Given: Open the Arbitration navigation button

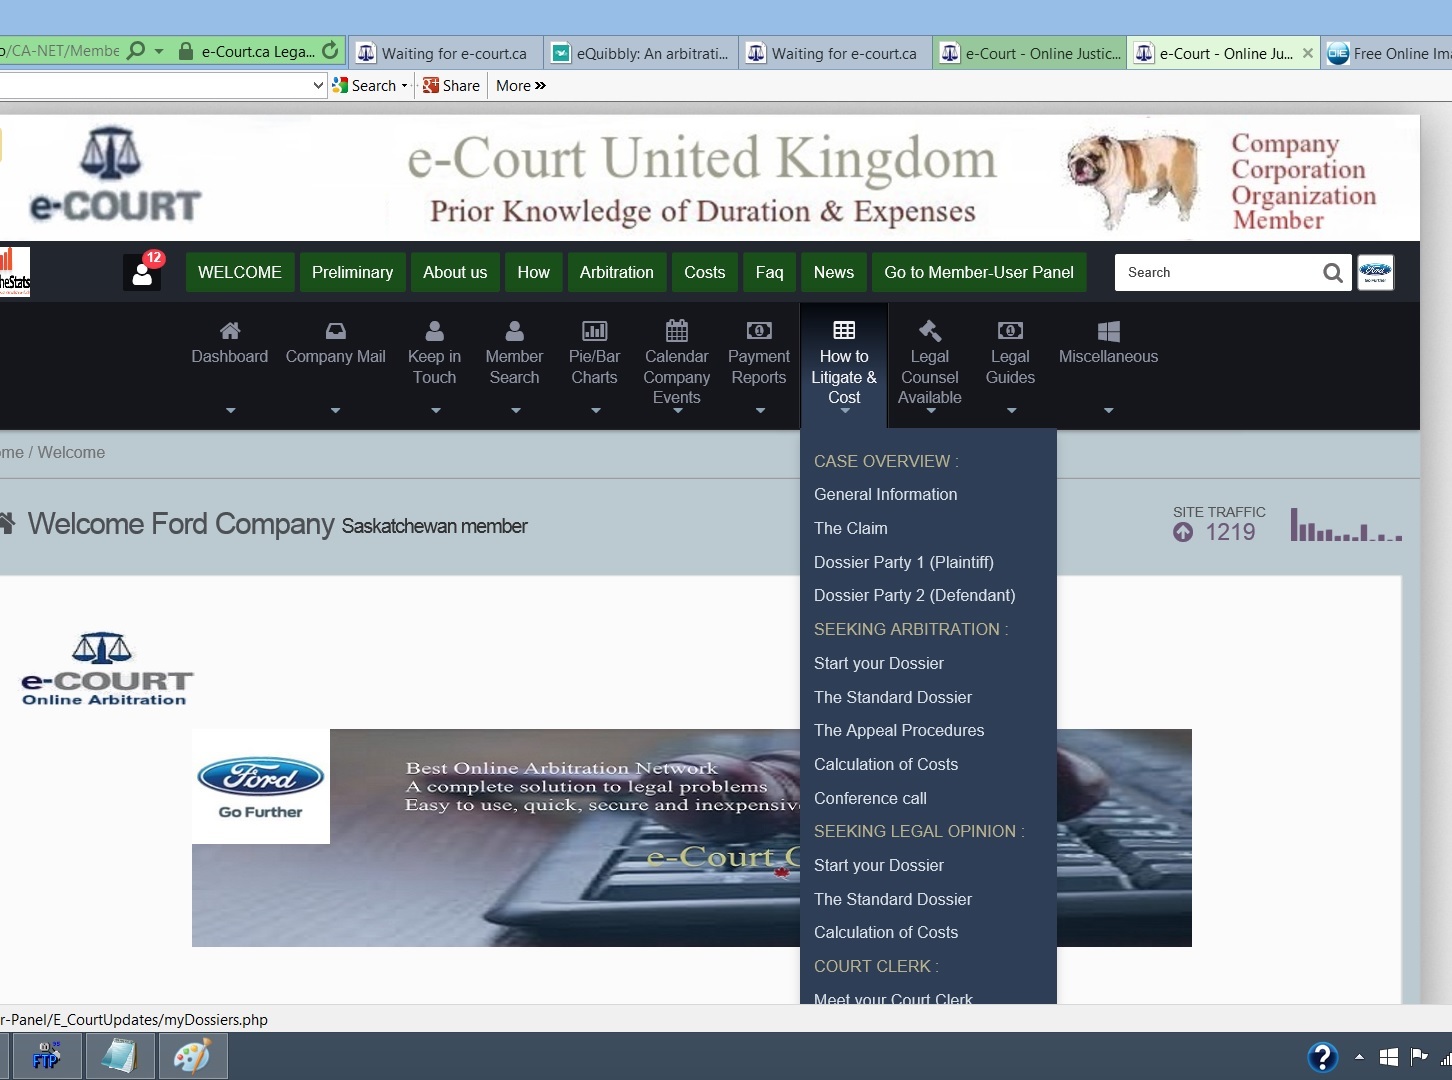Looking at the screenshot, I should [x=616, y=272].
